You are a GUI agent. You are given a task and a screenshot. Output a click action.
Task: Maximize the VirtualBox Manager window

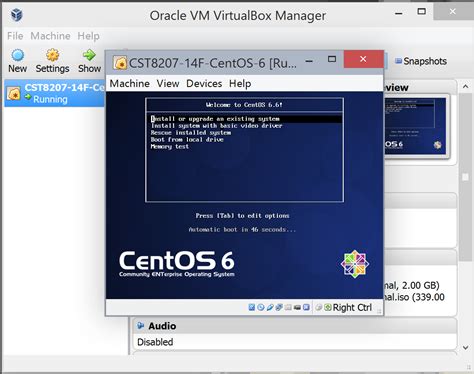click(x=421, y=12)
